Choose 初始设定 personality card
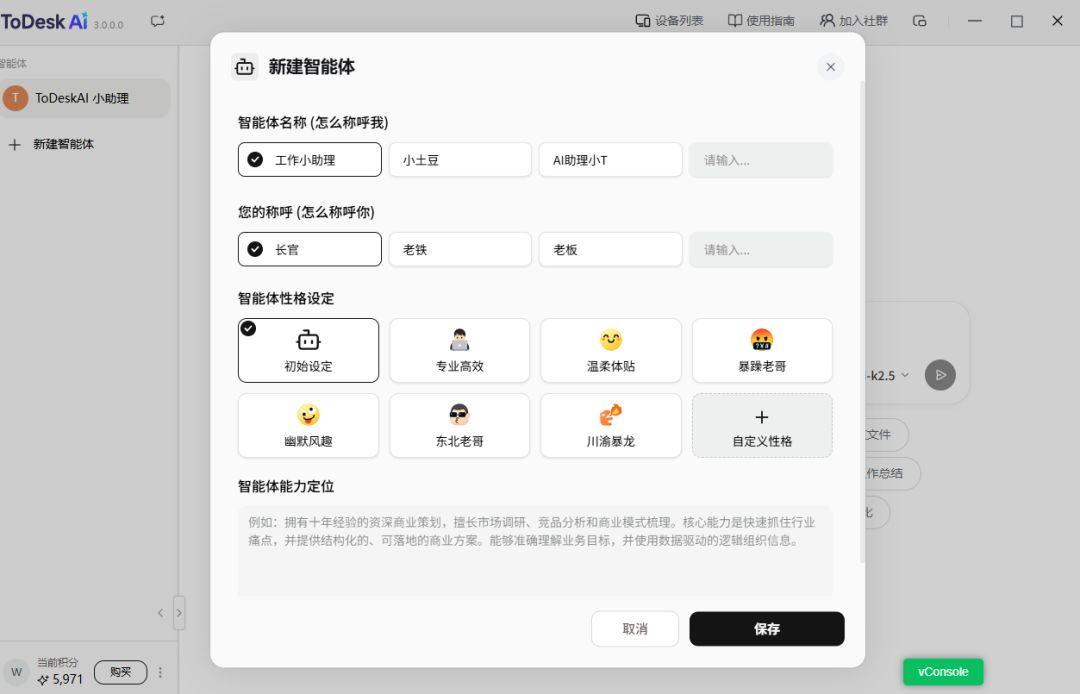1080x694 pixels. [309, 350]
